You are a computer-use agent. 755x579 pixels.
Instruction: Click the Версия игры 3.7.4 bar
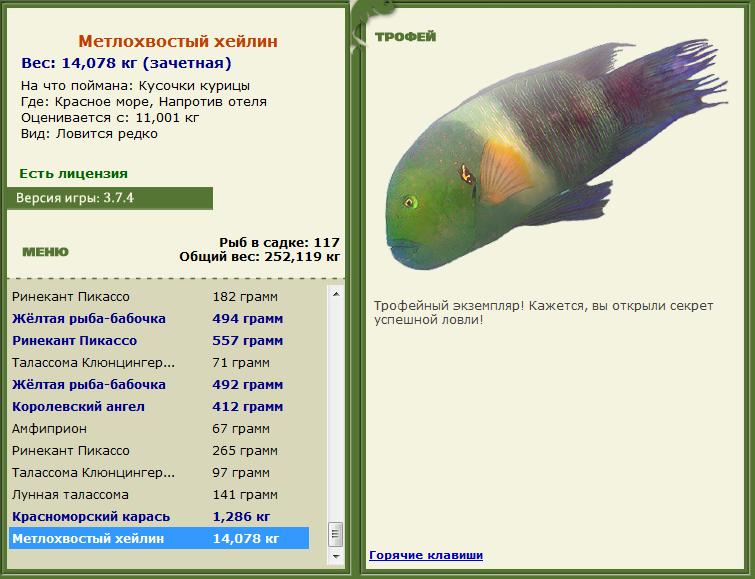coord(110,198)
